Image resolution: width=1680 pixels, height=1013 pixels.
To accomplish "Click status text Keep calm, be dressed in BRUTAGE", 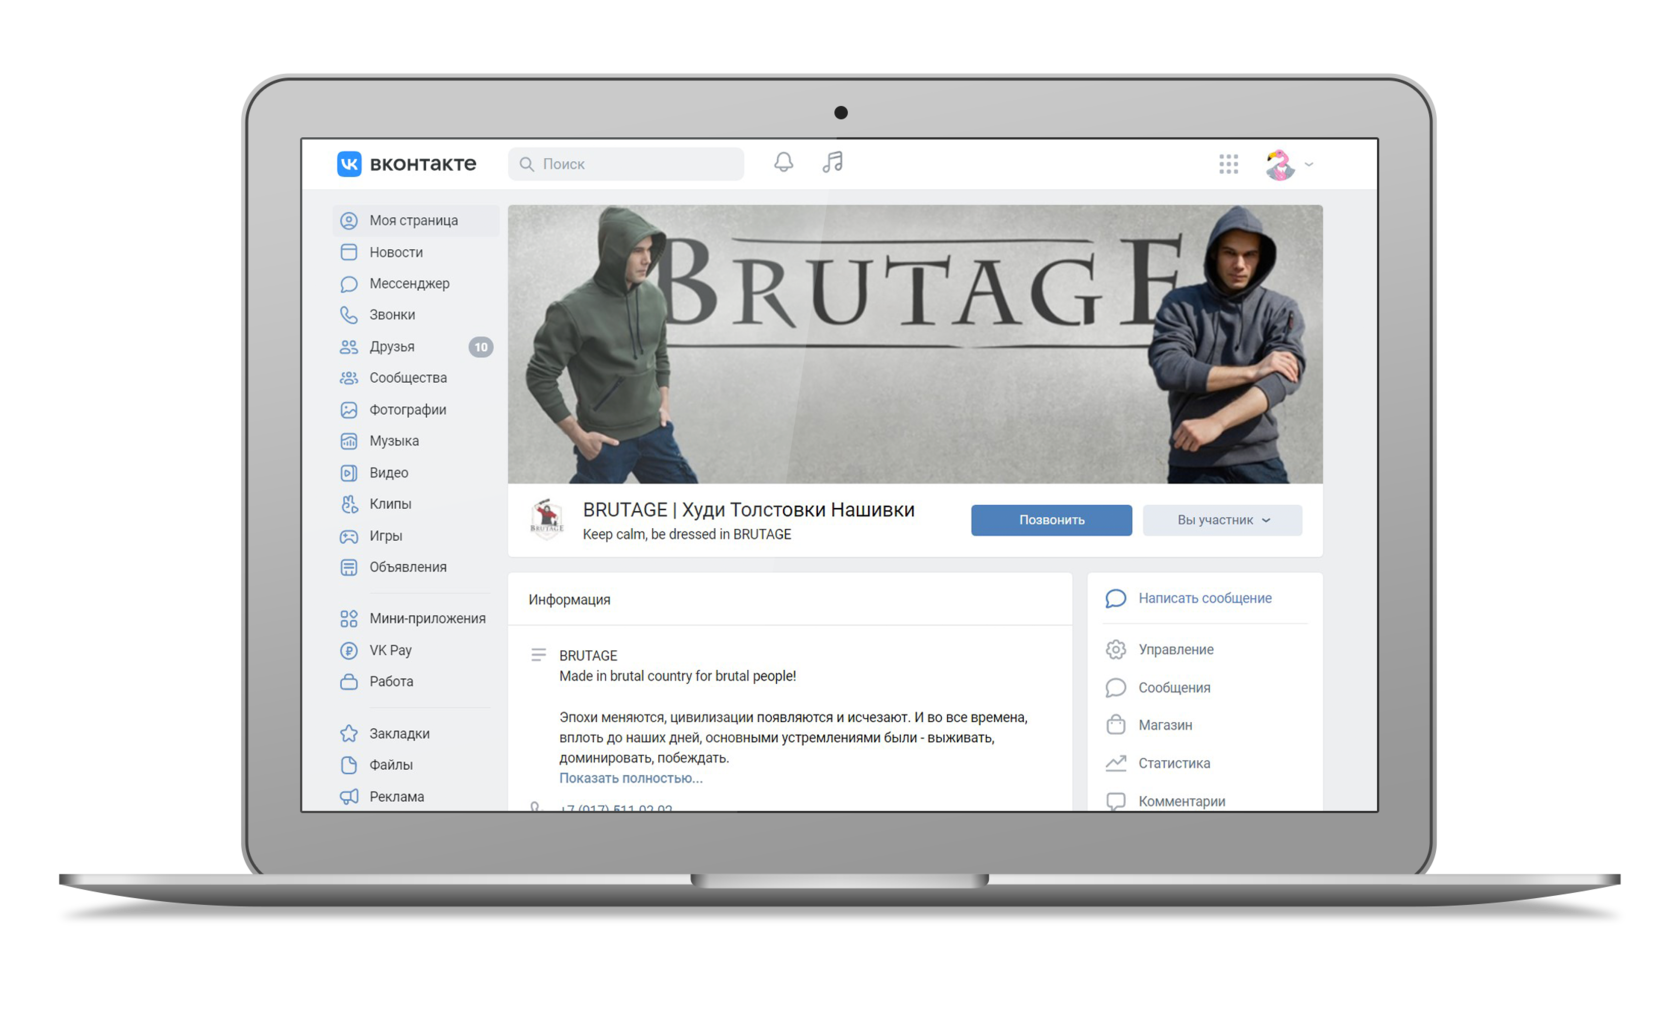I will (687, 535).
